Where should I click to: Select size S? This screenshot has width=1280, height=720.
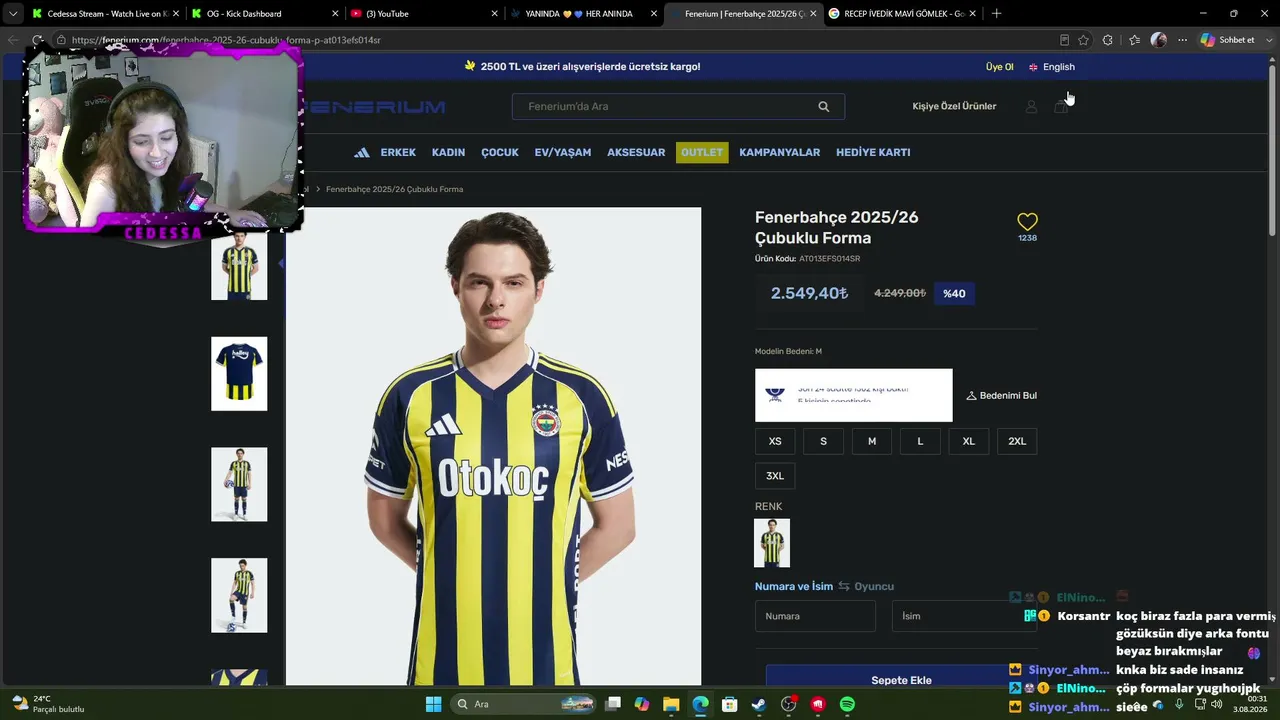823,441
